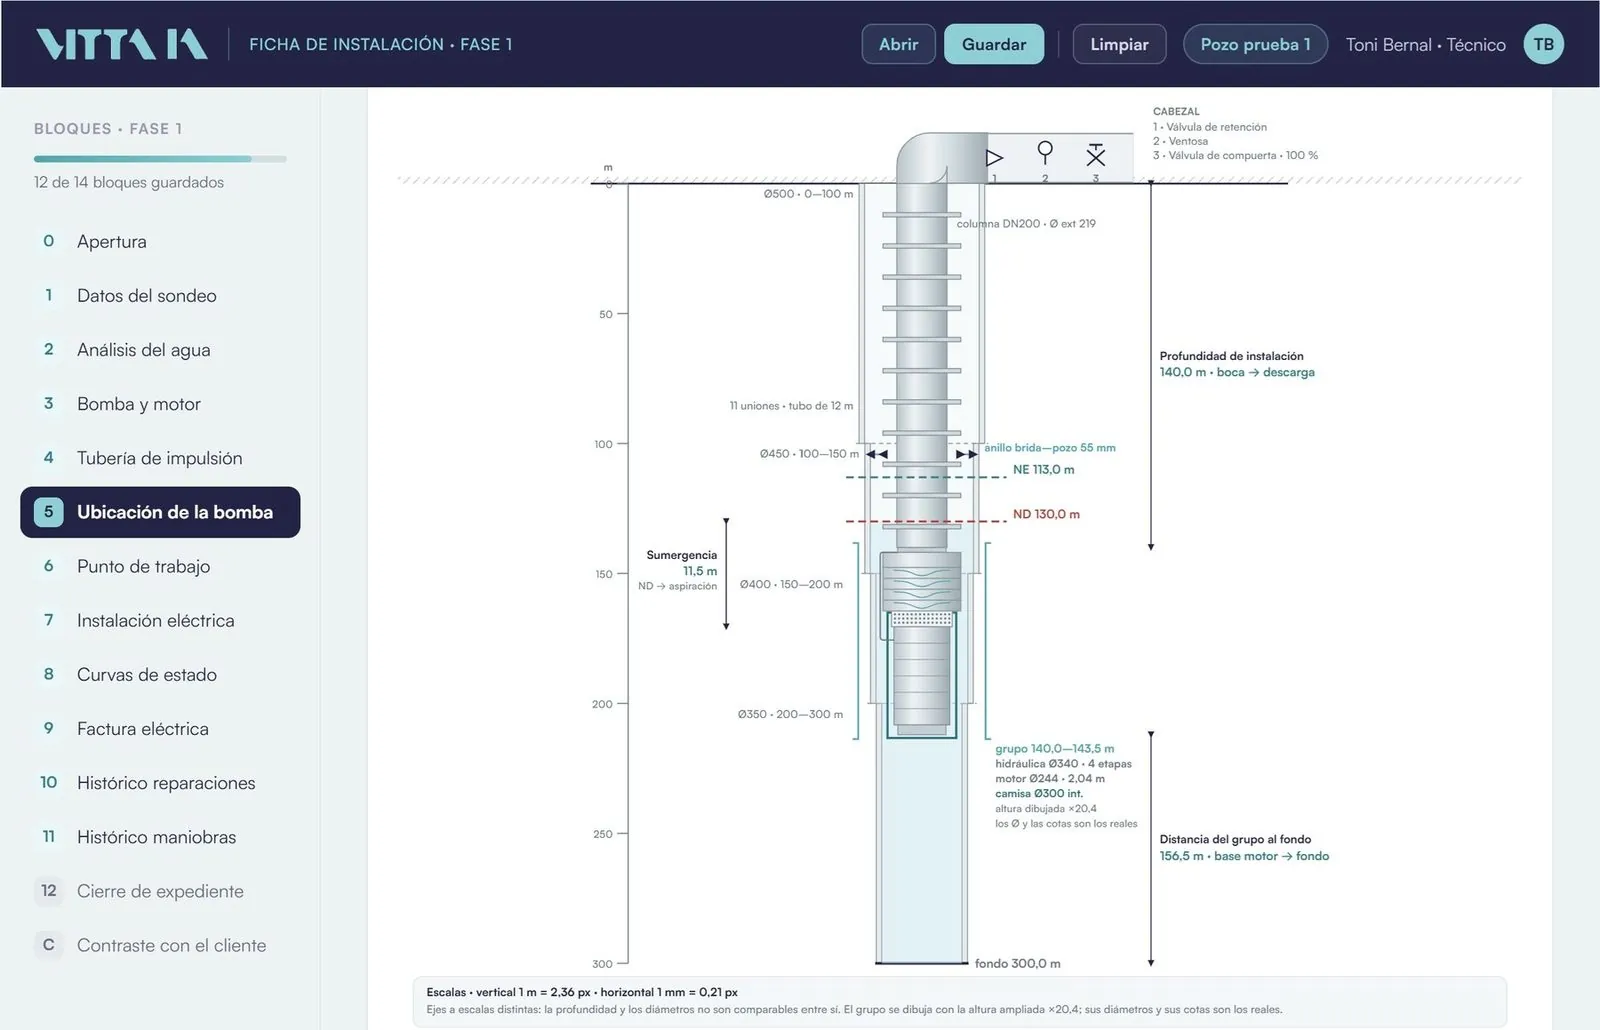Viewport: 1600px width, 1030px height.
Task: Click the VITTA IA logo
Action: [x=122, y=44]
